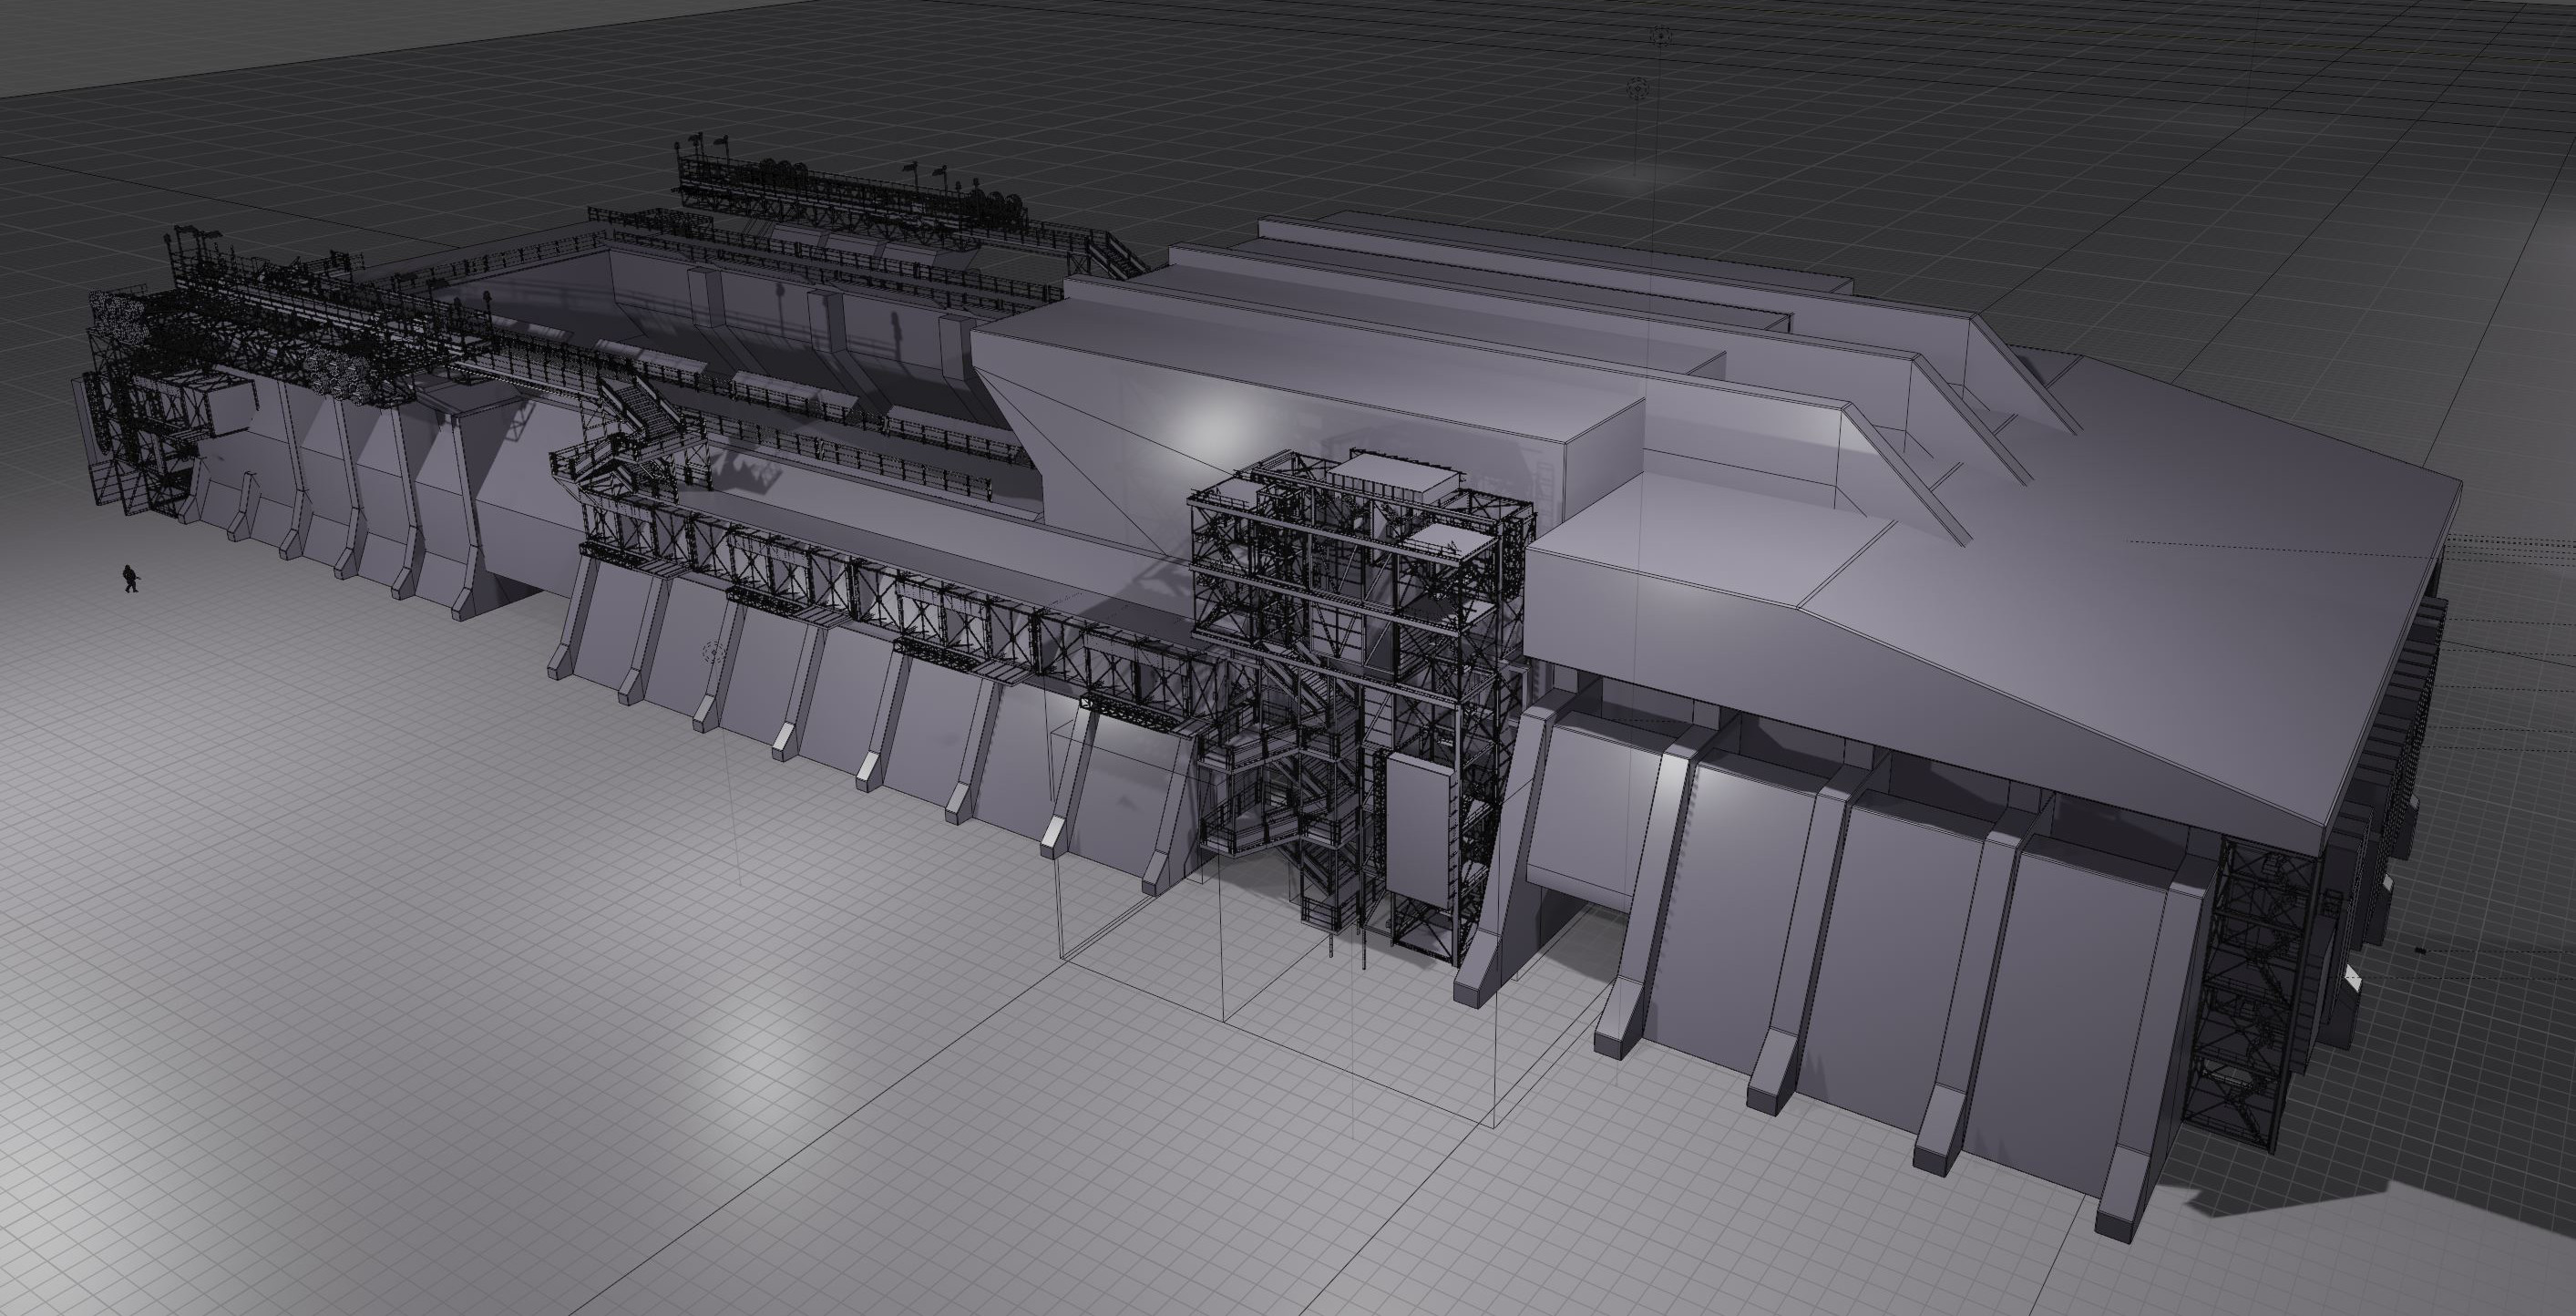Select the lower light gizmo near the top
The width and height of the screenshot is (2576, 1316).
pos(1637,88)
